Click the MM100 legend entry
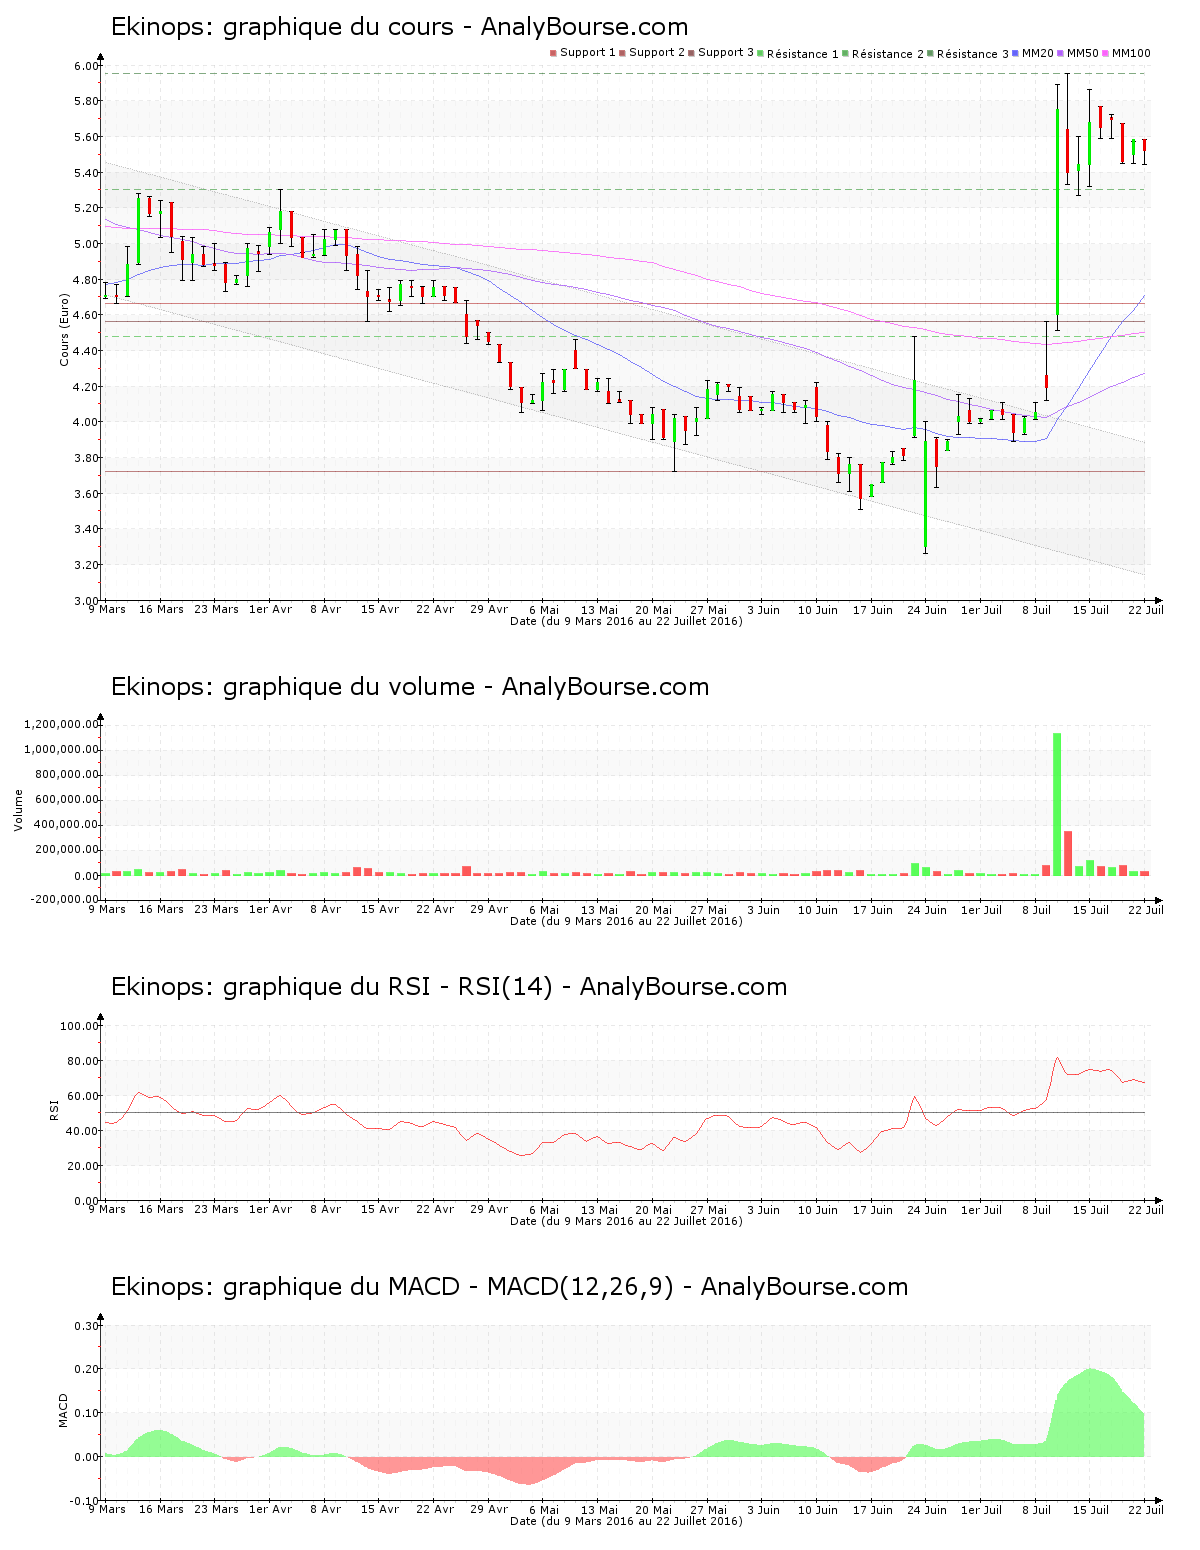Viewport: 1200px width, 1550px height. 1127,53
